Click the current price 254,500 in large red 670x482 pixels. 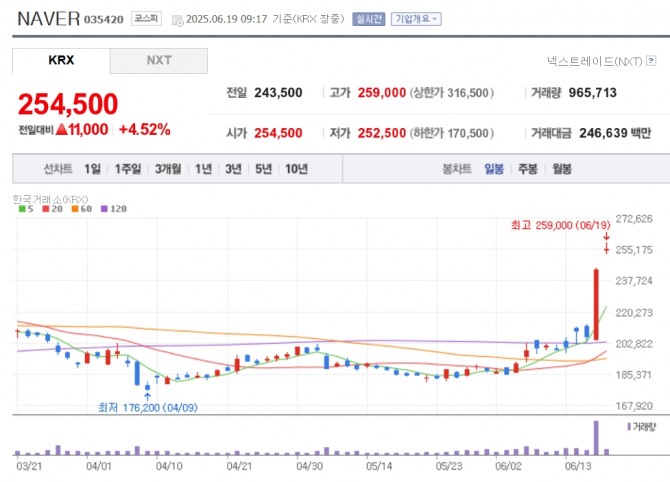click(x=68, y=104)
